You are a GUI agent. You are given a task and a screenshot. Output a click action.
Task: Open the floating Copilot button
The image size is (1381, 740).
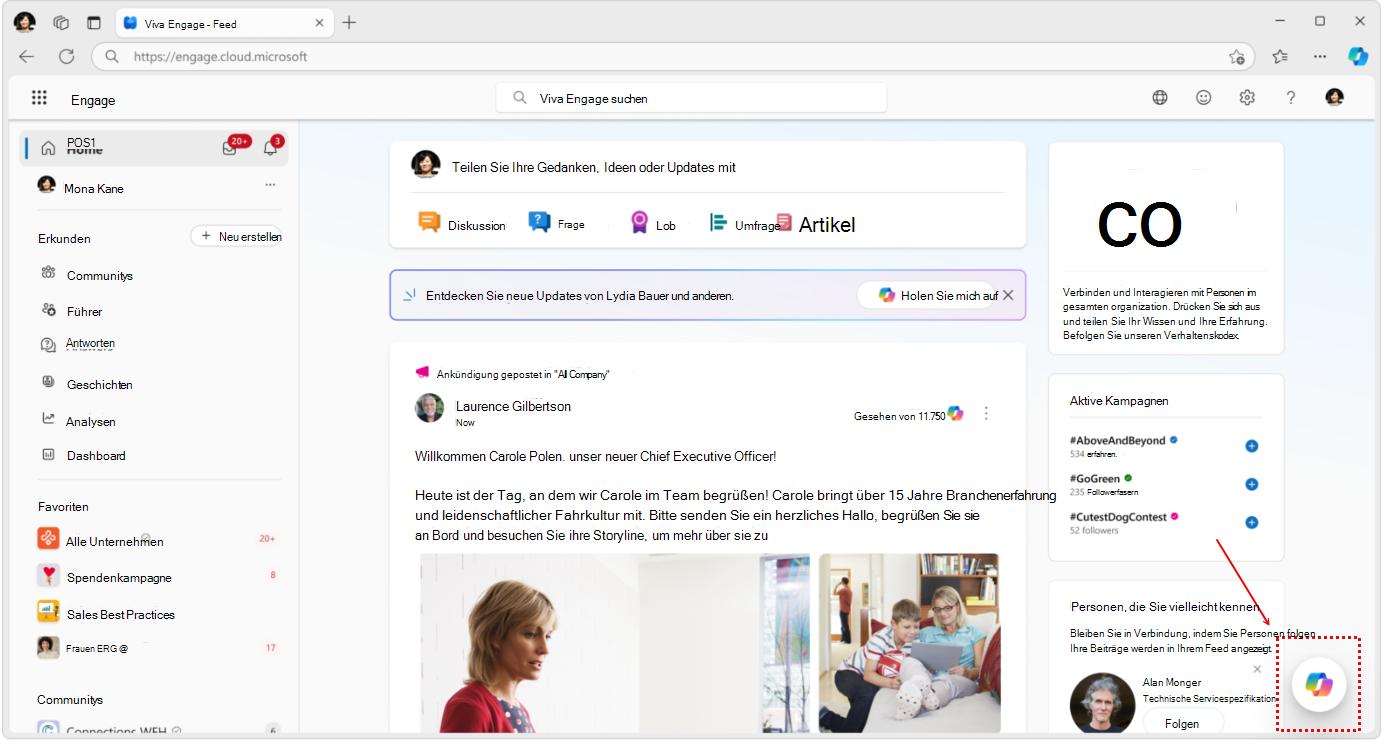tap(1319, 684)
